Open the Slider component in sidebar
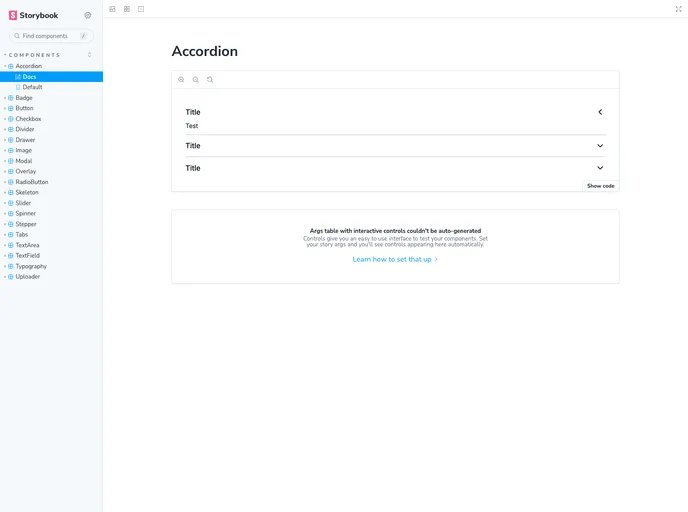The height and width of the screenshot is (512, 688). click(x=23, y=203)
